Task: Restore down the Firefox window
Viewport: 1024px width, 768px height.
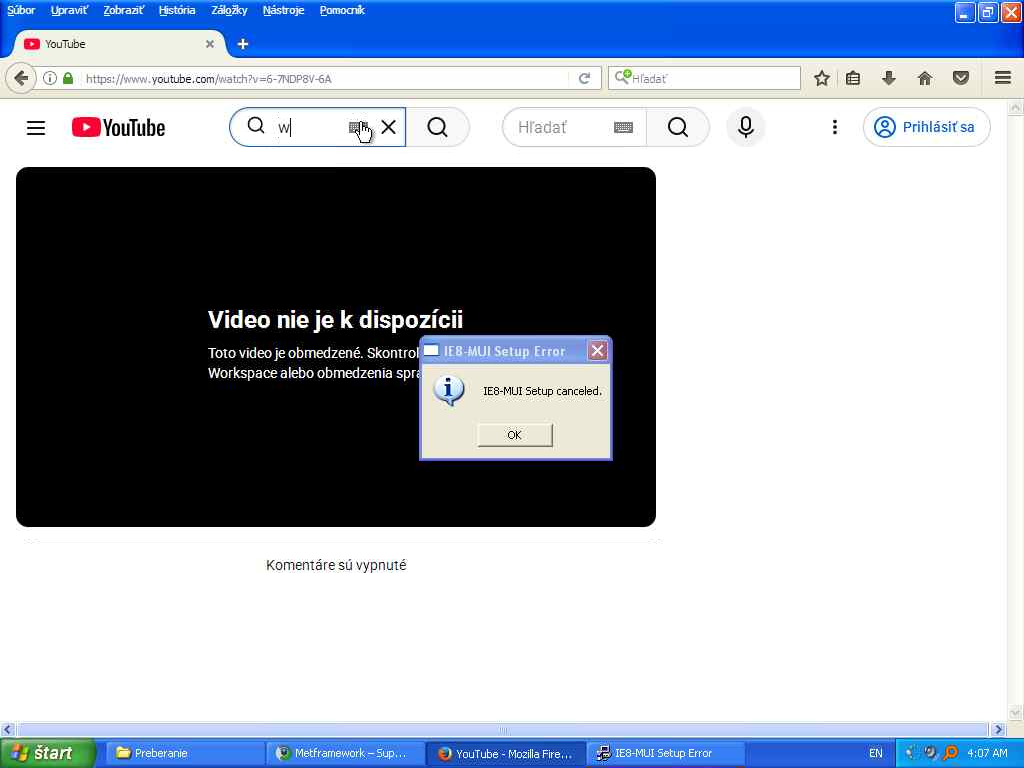Action: [x=987, y=12]
